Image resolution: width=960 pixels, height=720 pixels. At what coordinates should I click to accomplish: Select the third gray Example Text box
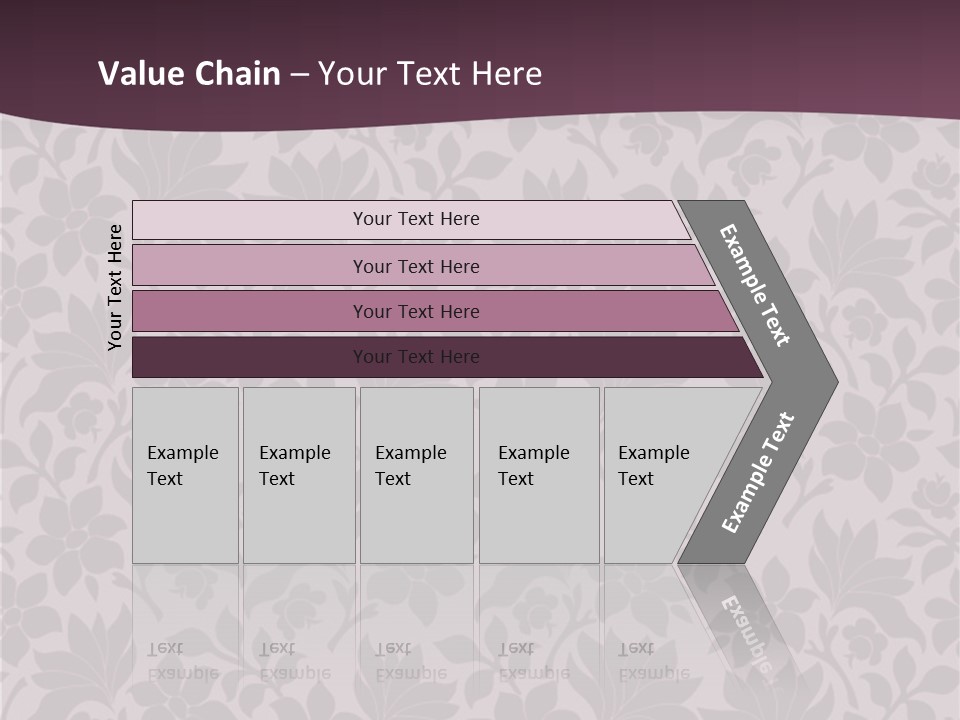tap(416, 475)
